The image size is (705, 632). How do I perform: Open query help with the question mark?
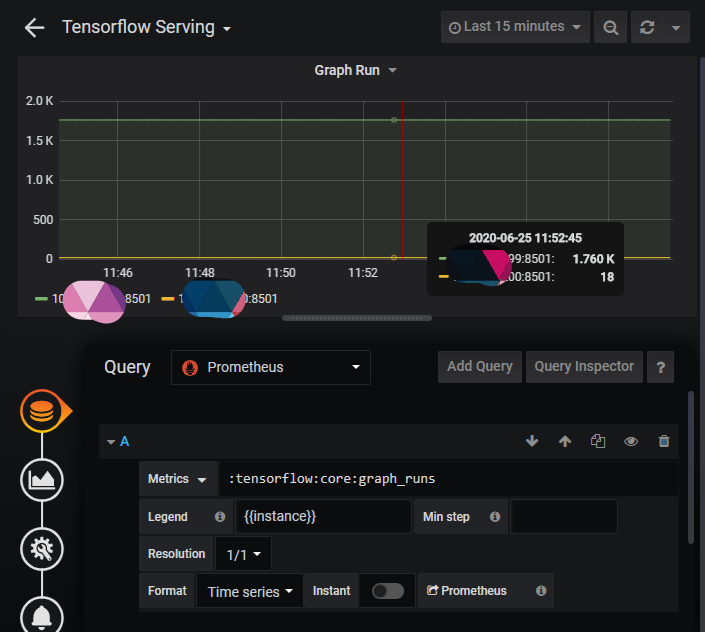[x=660, y=367]
